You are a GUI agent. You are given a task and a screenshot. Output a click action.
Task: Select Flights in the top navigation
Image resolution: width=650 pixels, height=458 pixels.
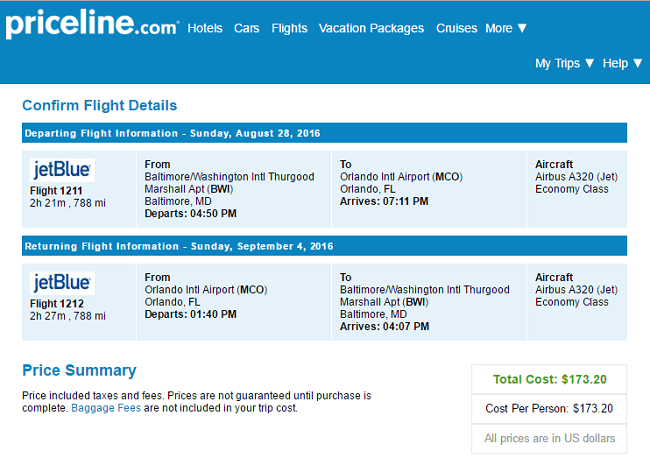coord(289,28)
